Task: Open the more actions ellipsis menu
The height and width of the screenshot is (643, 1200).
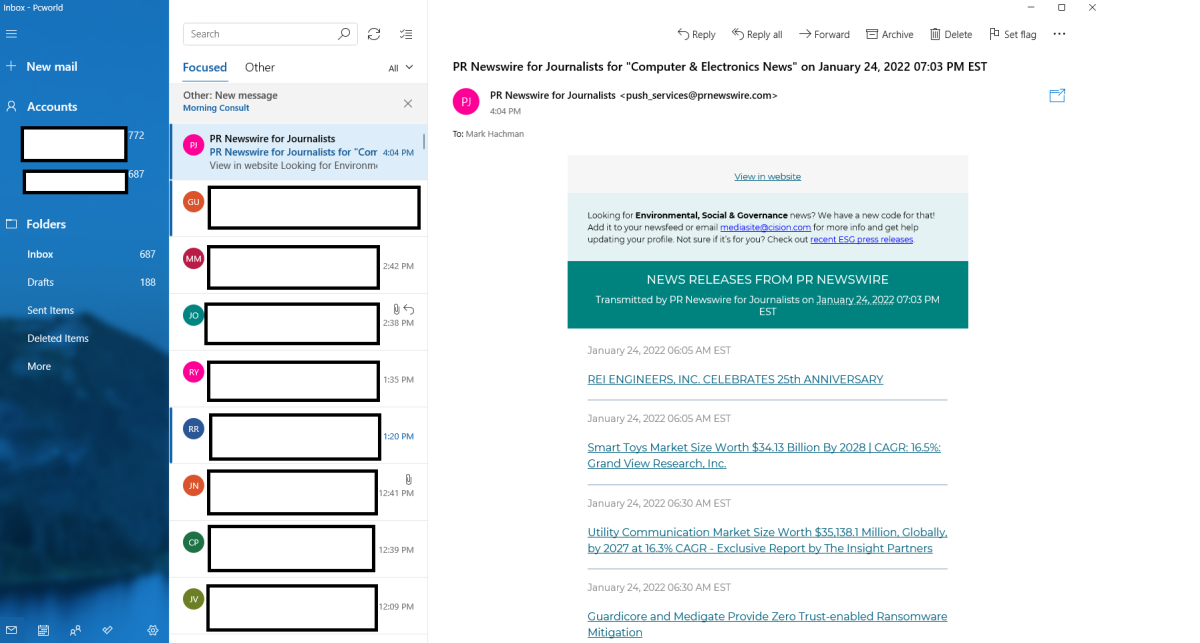Action: pos(1059,34)
